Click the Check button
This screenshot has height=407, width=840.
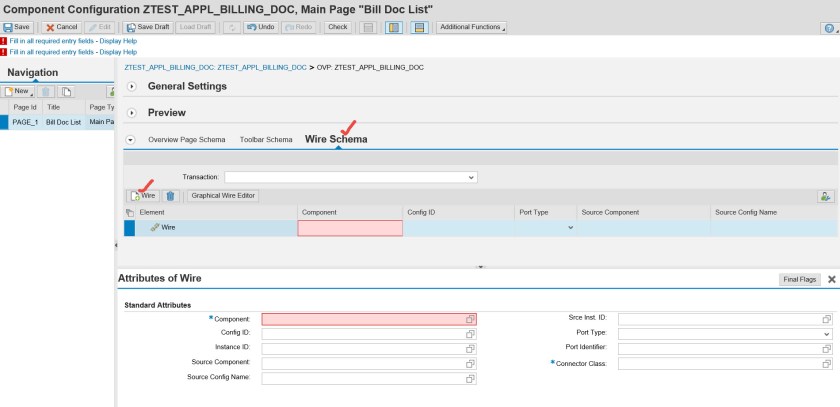[x=338, y=27]
